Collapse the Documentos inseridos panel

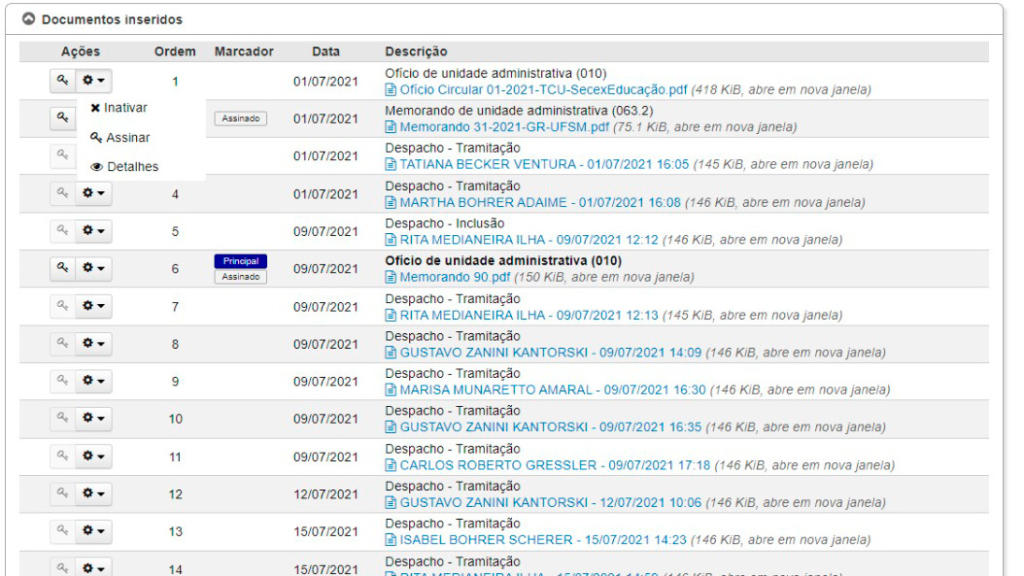28,19
